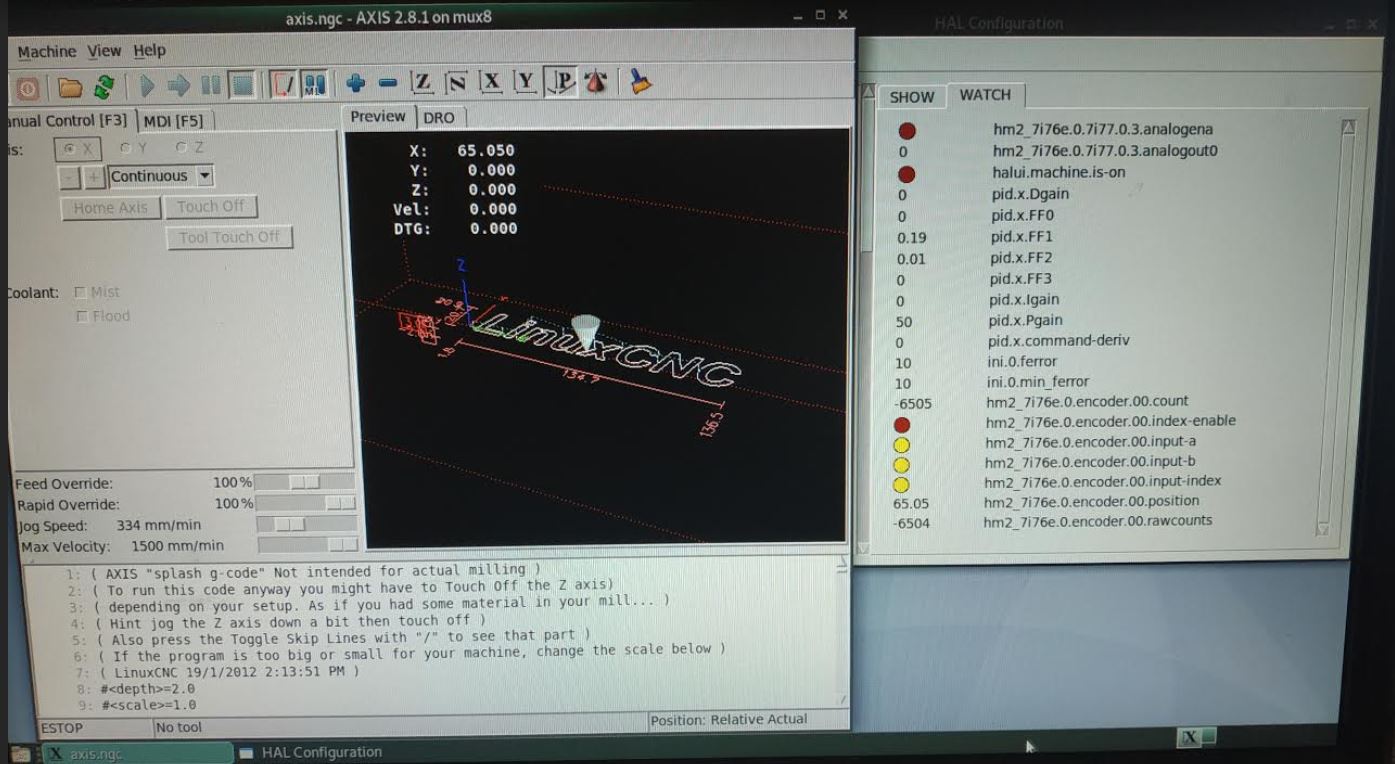This screenshot has width=1395, height=764.
Task: Adjust the Max Velocity slider
Action: 306,545
